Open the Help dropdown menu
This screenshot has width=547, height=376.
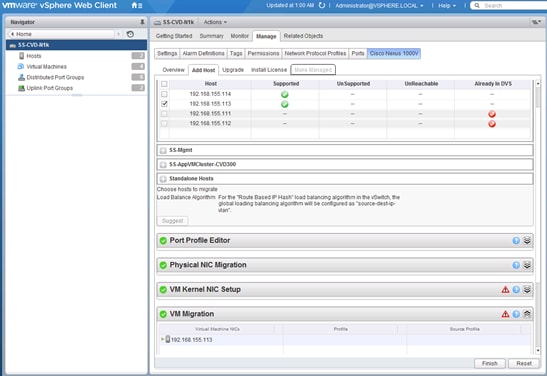[x=447, y=6]
